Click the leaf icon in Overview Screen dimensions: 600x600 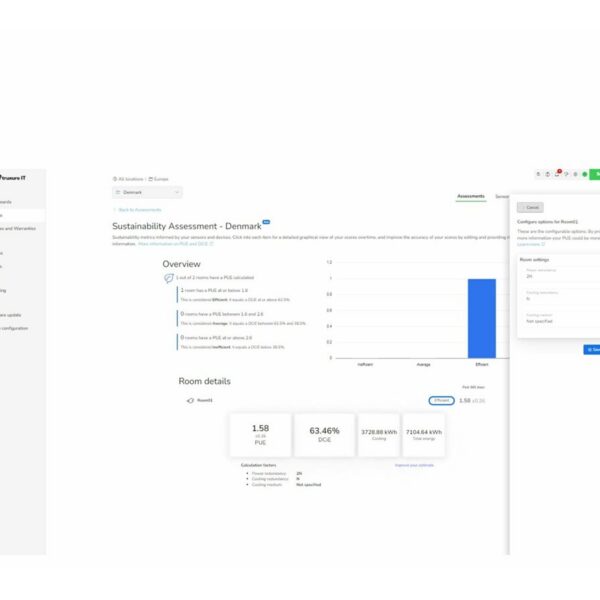pyautogui.click(x=168, y=278)
